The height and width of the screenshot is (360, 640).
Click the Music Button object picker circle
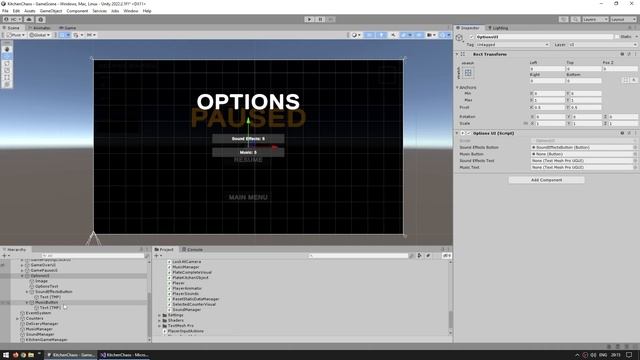click(x=635, y=154)
